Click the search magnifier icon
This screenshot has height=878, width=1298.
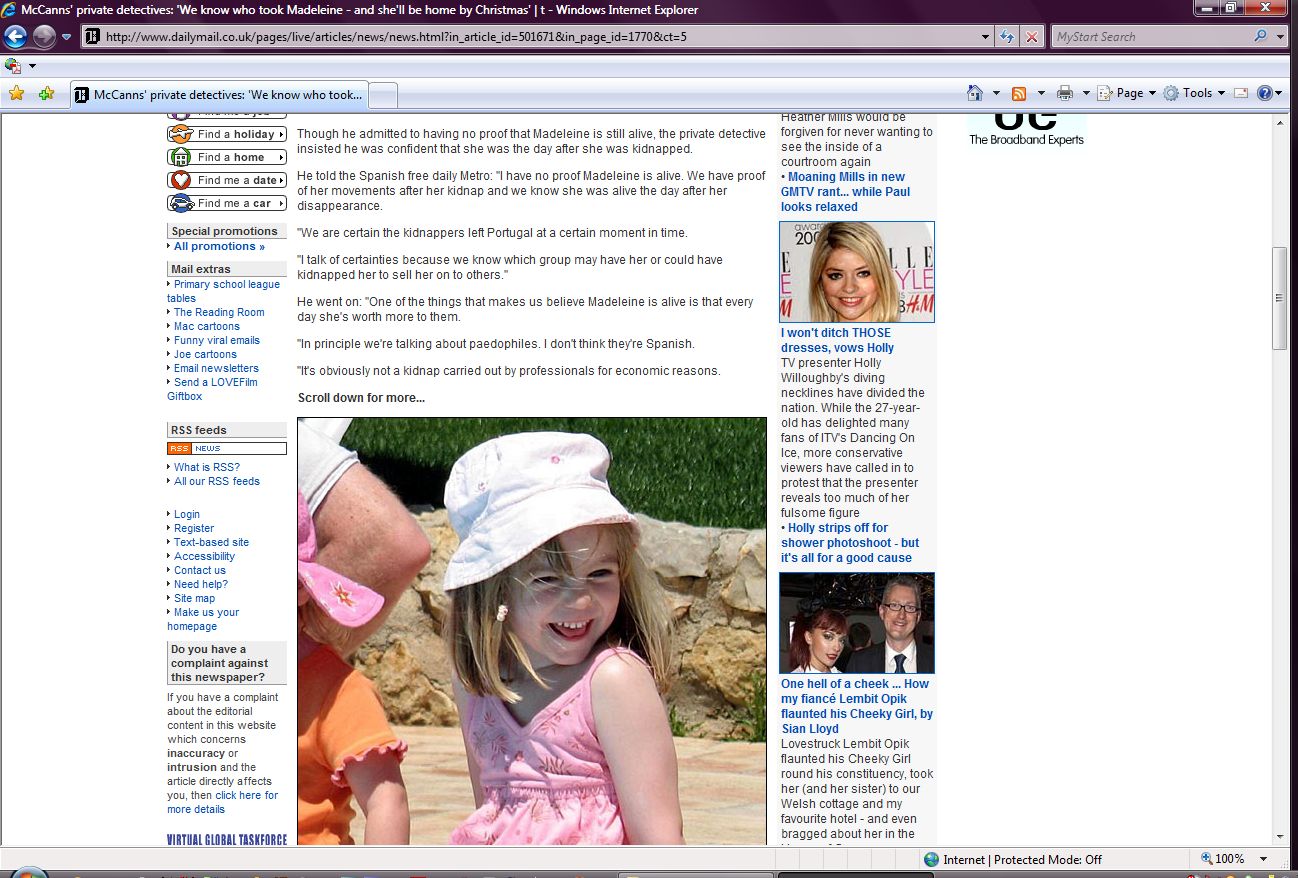tap(1260, 37)
